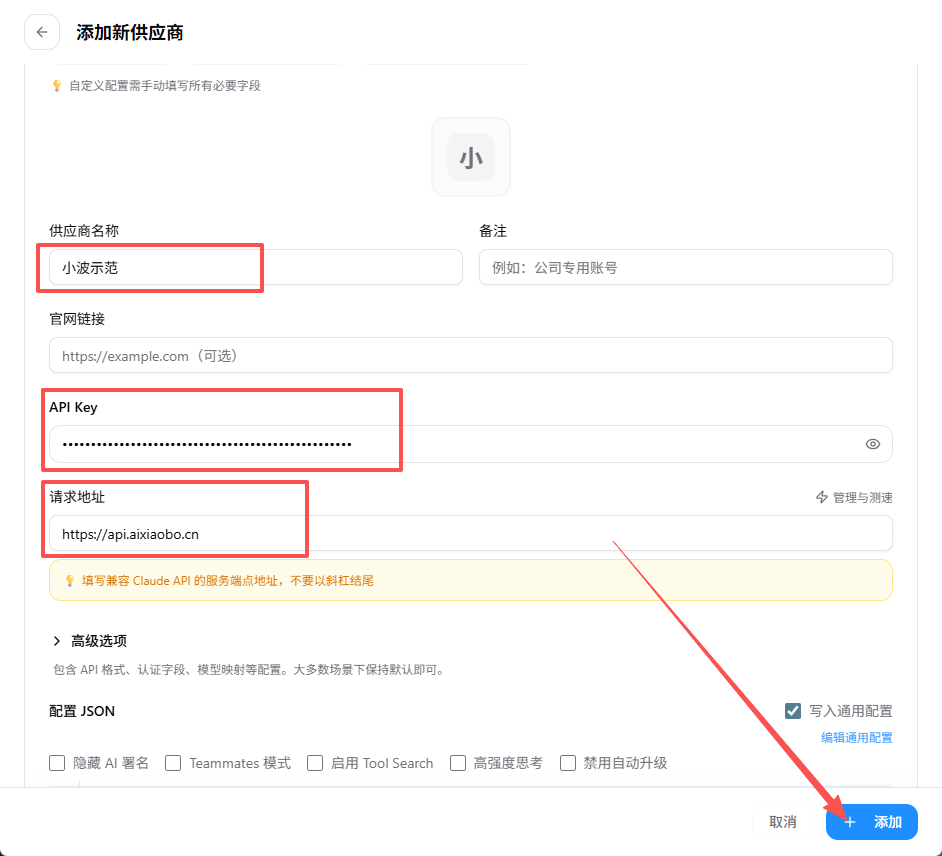The image size is (942, 856).
Task: Click the lightning icon beside 管理与测速
Action: pyautogui.click(x=822, y=497)
